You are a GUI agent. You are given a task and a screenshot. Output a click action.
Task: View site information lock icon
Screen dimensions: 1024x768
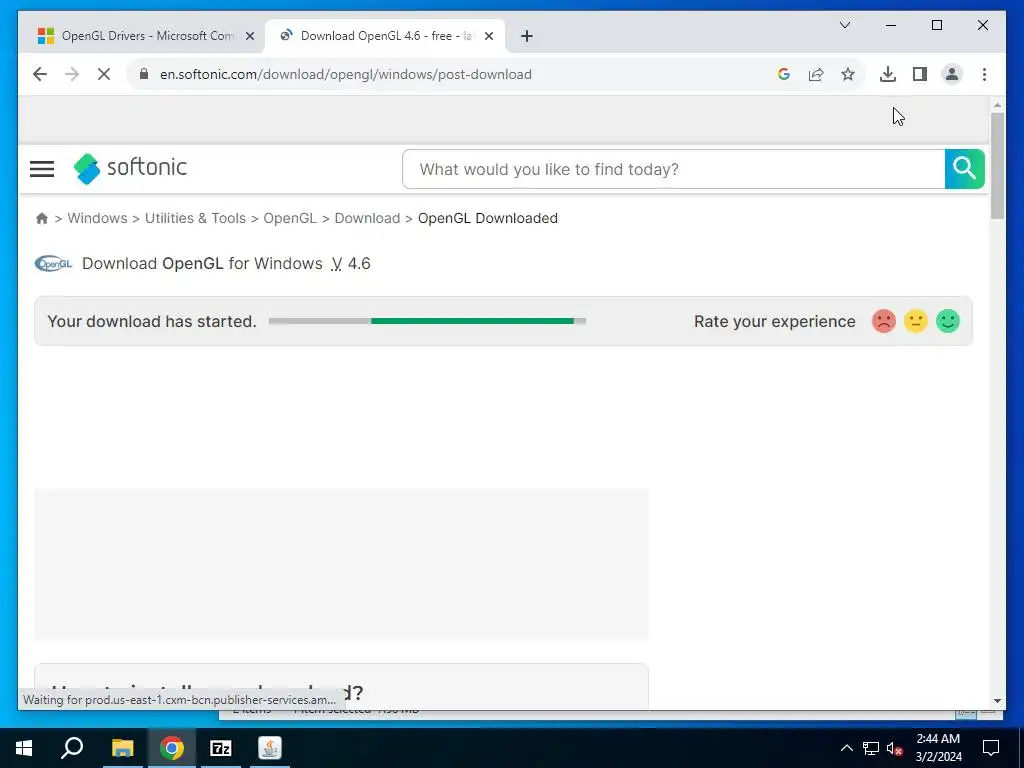[x=144, y=74]
